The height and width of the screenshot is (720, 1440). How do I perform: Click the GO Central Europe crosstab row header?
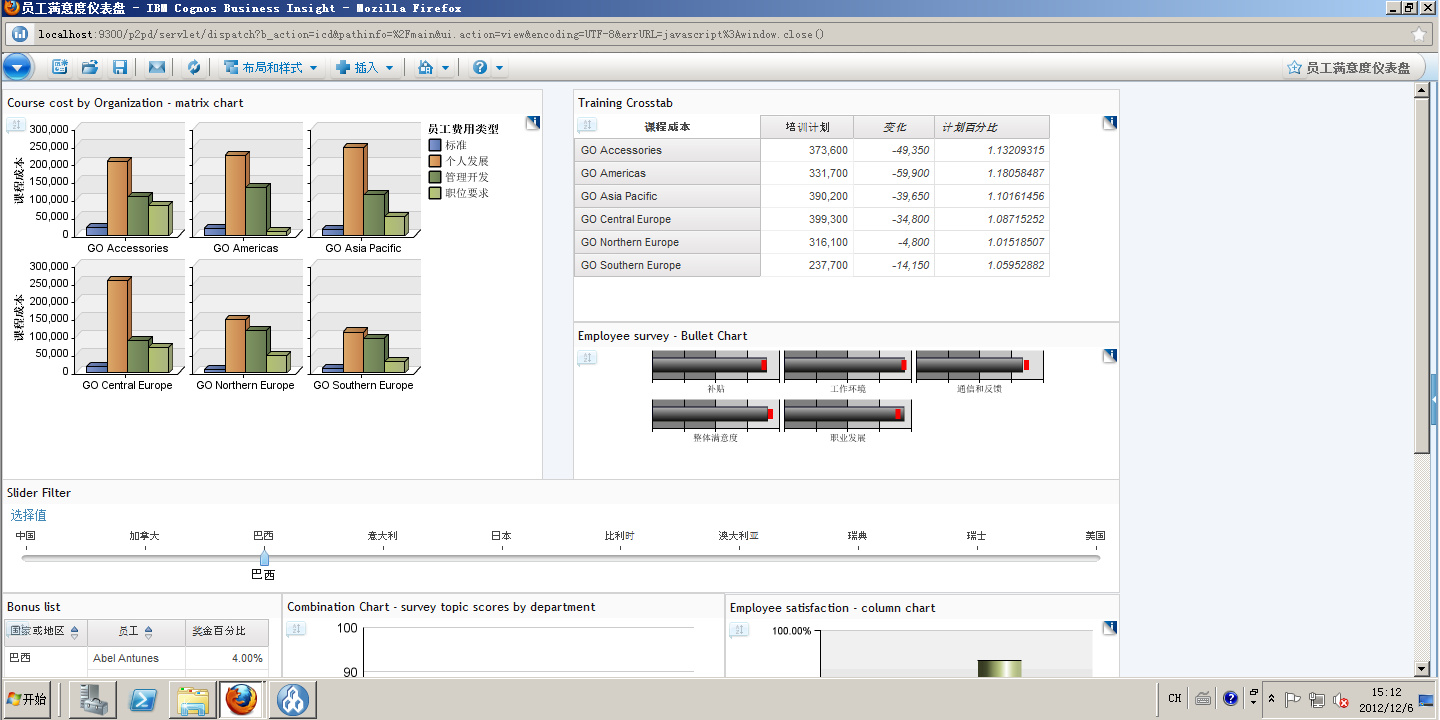point(667,219)
